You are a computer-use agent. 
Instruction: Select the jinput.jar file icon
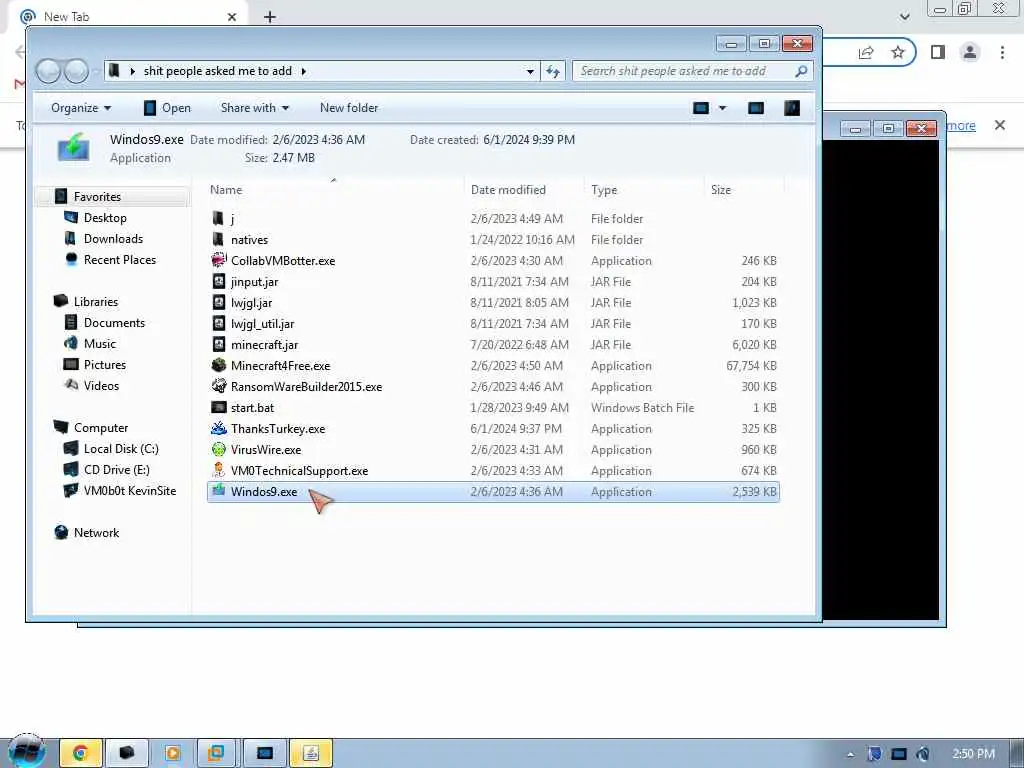218,281
